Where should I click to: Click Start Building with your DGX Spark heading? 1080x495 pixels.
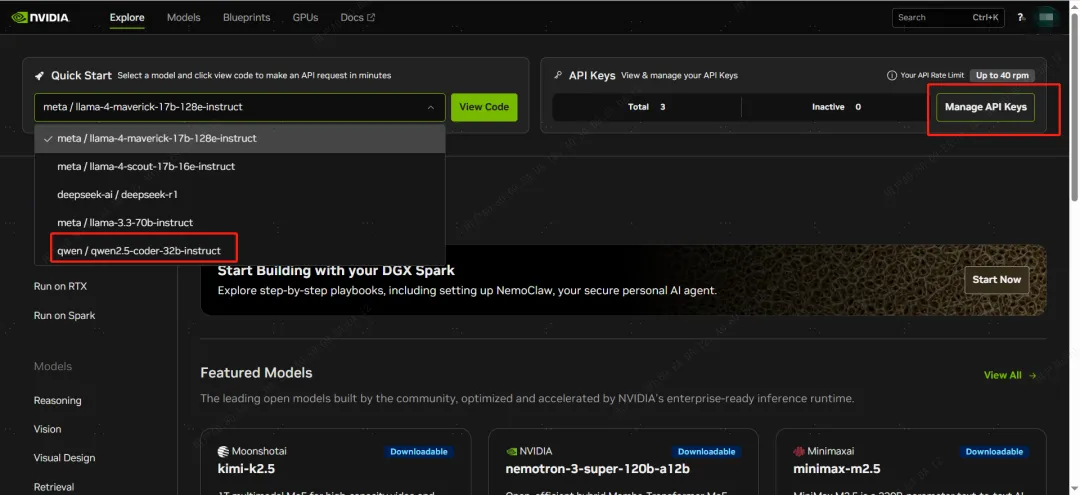click(336, 271)
